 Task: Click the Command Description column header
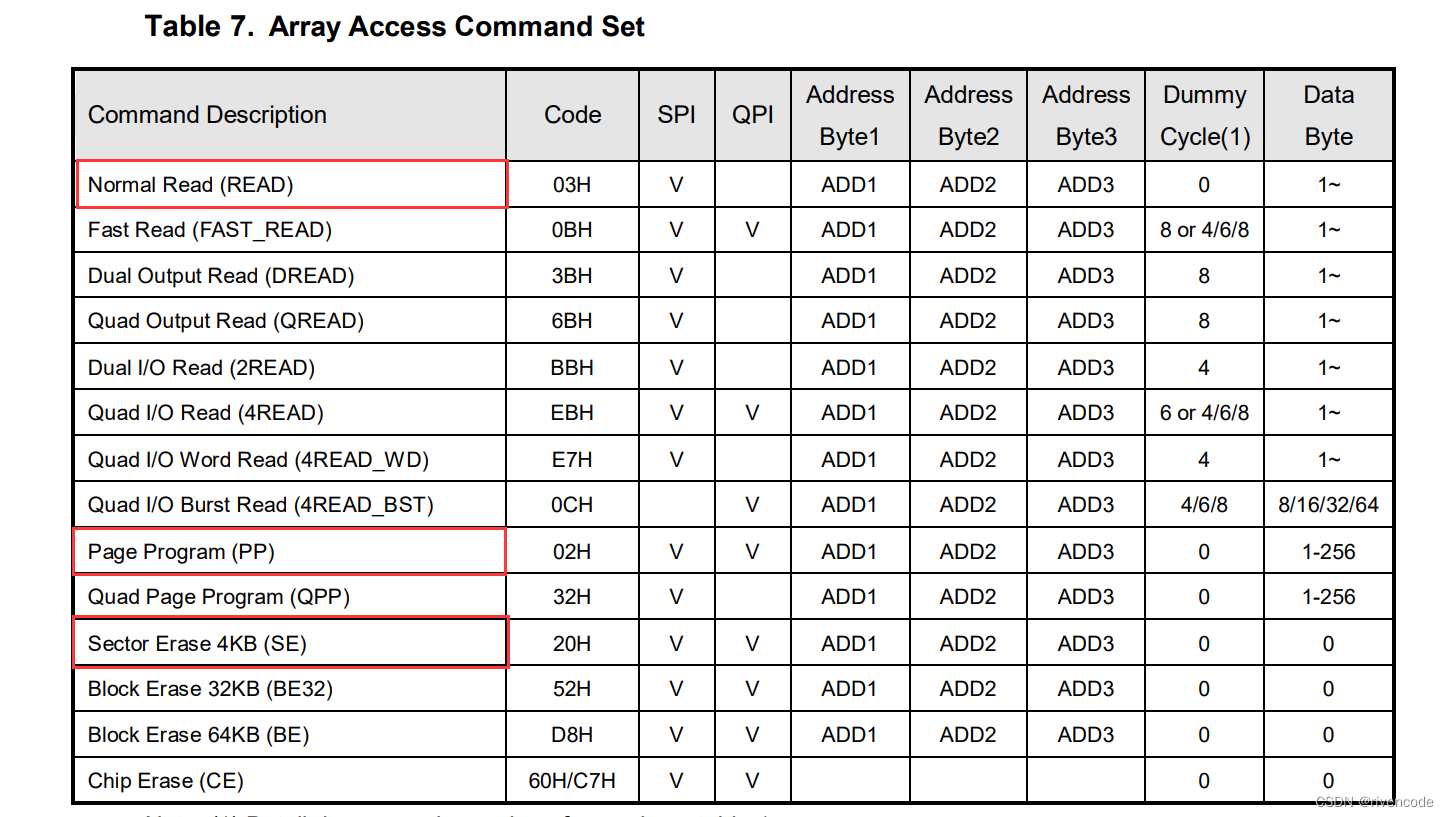(207, 115)
